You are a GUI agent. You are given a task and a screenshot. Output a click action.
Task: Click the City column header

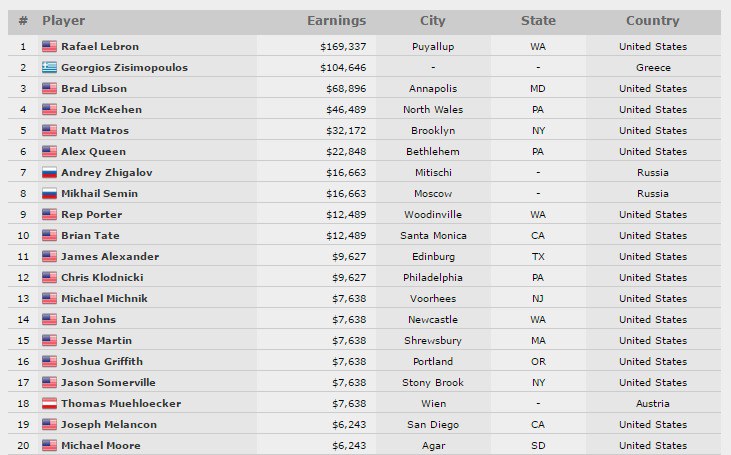click(433, 21)
